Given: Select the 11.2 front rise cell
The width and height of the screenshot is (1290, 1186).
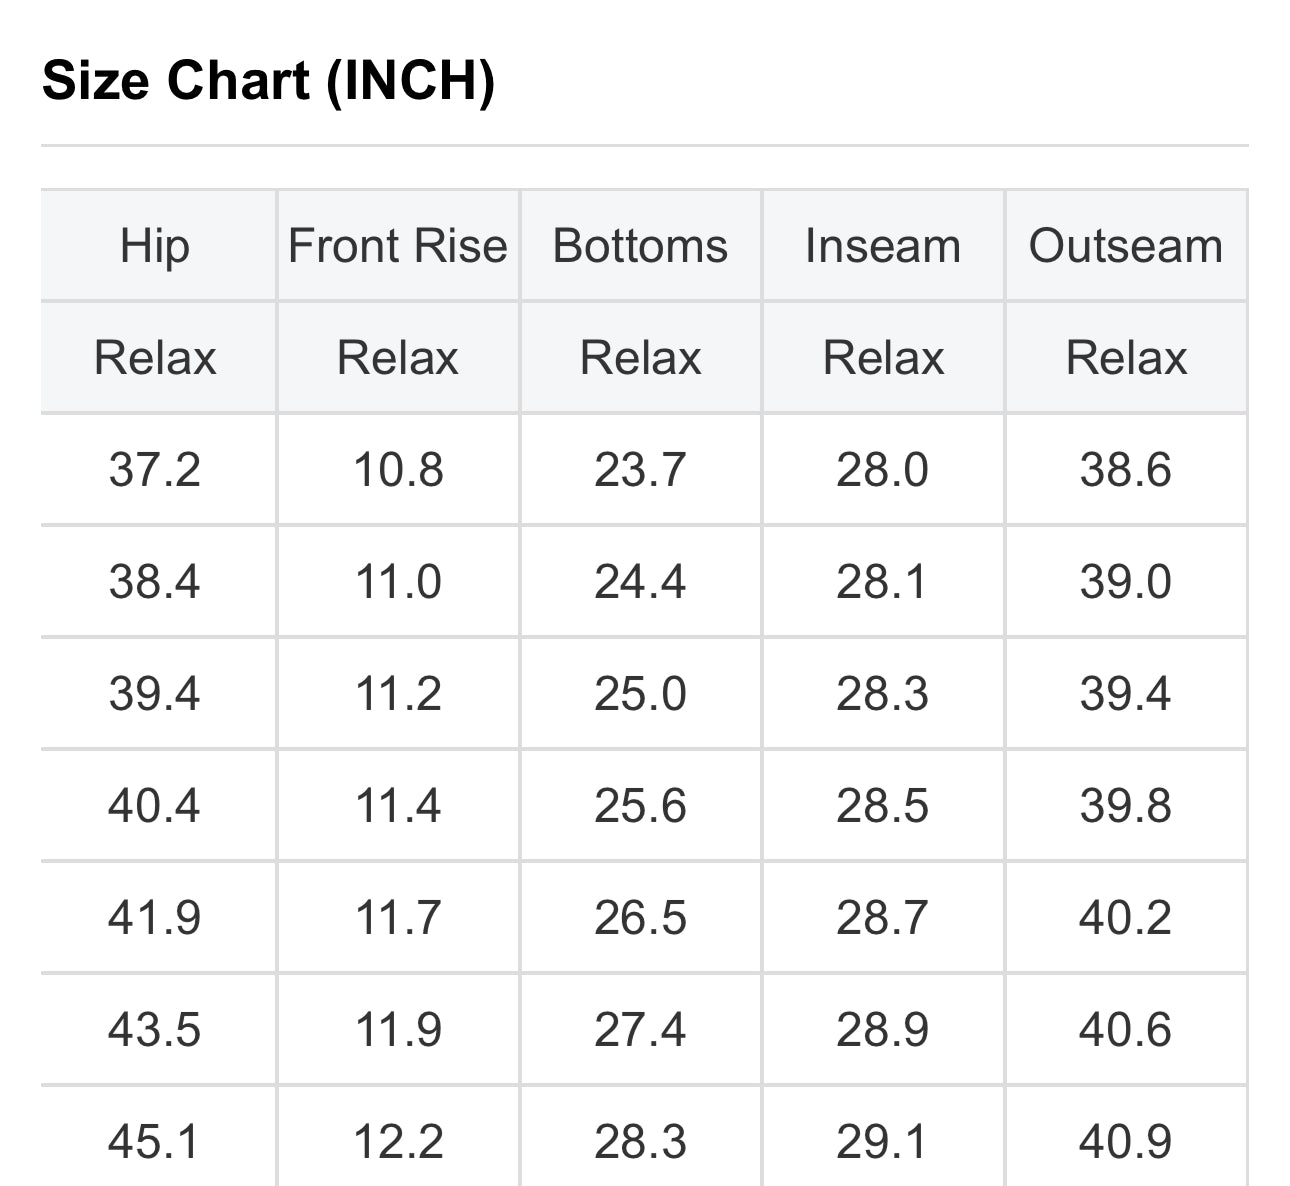Looking at the screenshot, I should (398, 694).
